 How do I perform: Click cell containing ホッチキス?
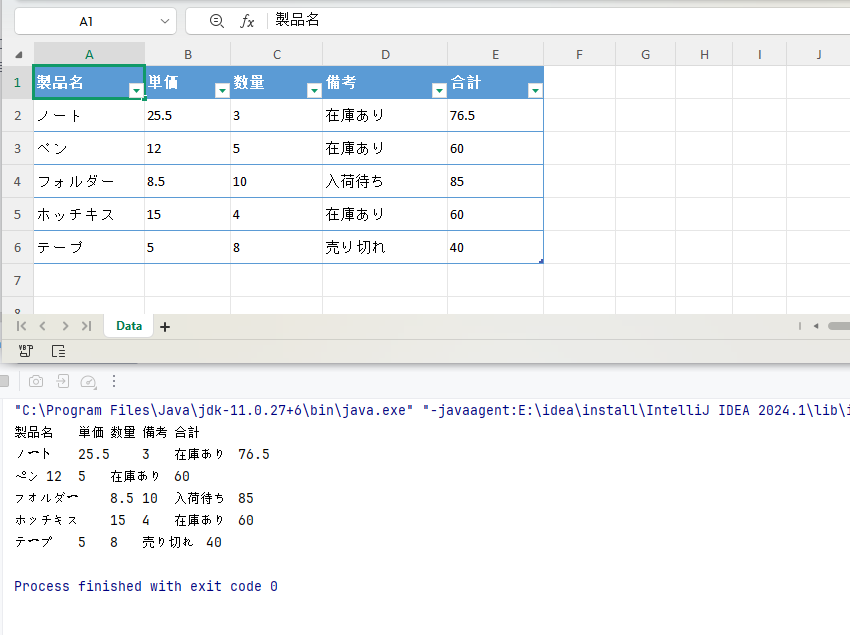point(89,214)
